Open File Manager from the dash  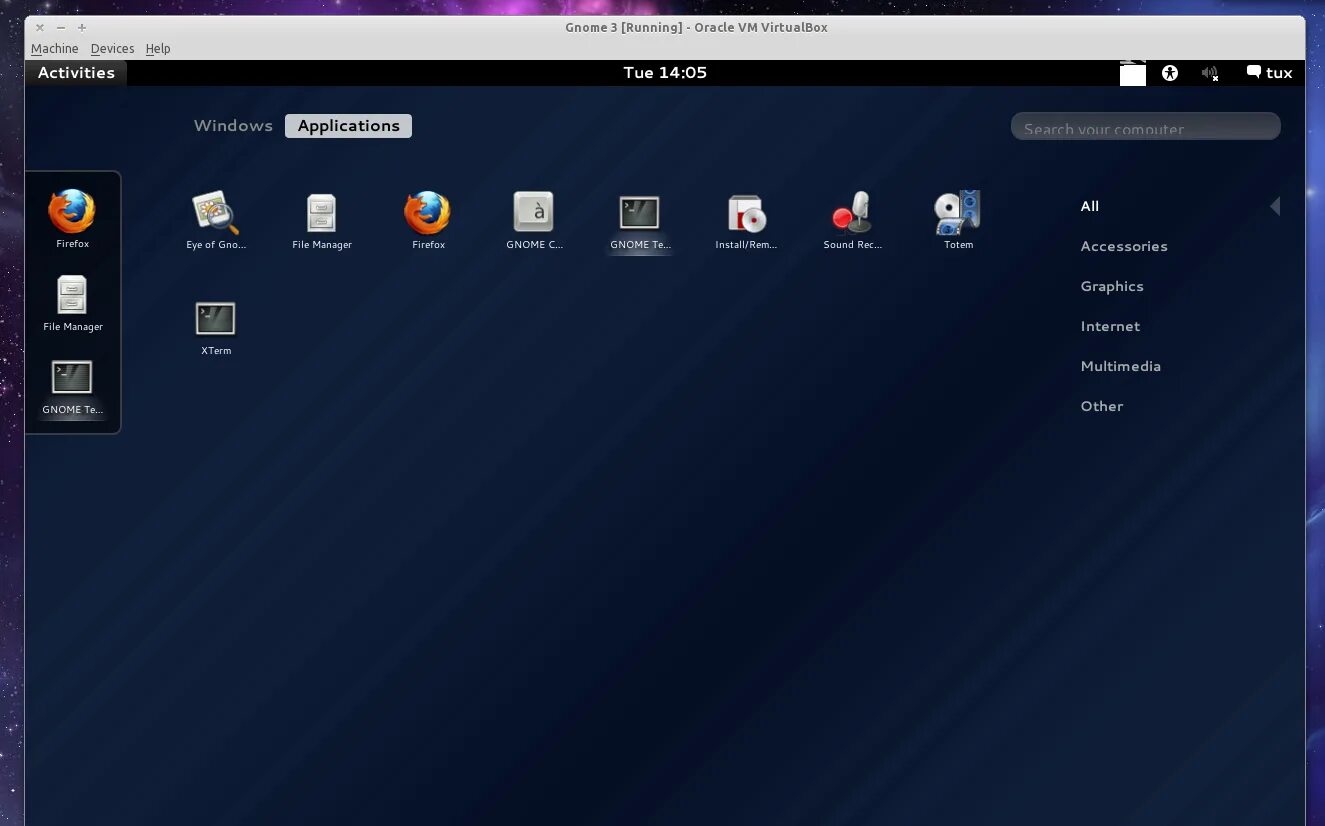pos(71,296)
